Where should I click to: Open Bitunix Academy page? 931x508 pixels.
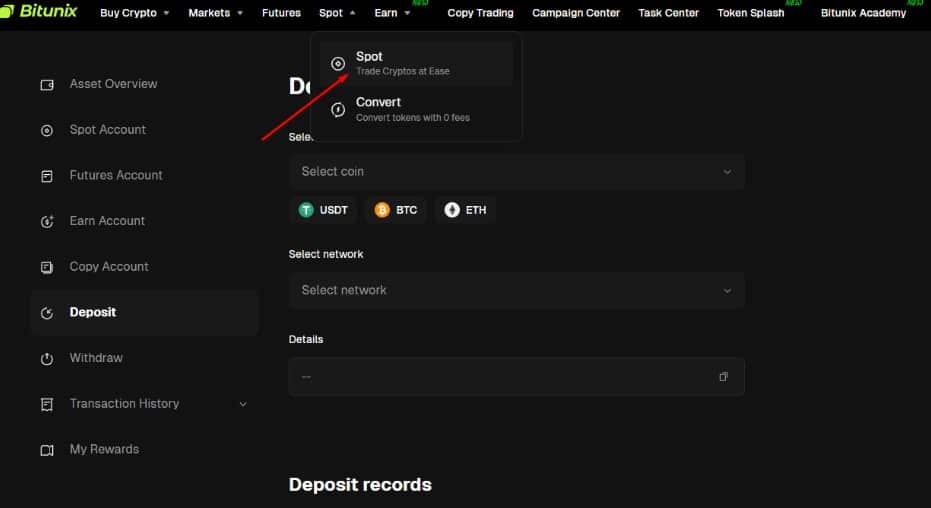tap(863, 12)
